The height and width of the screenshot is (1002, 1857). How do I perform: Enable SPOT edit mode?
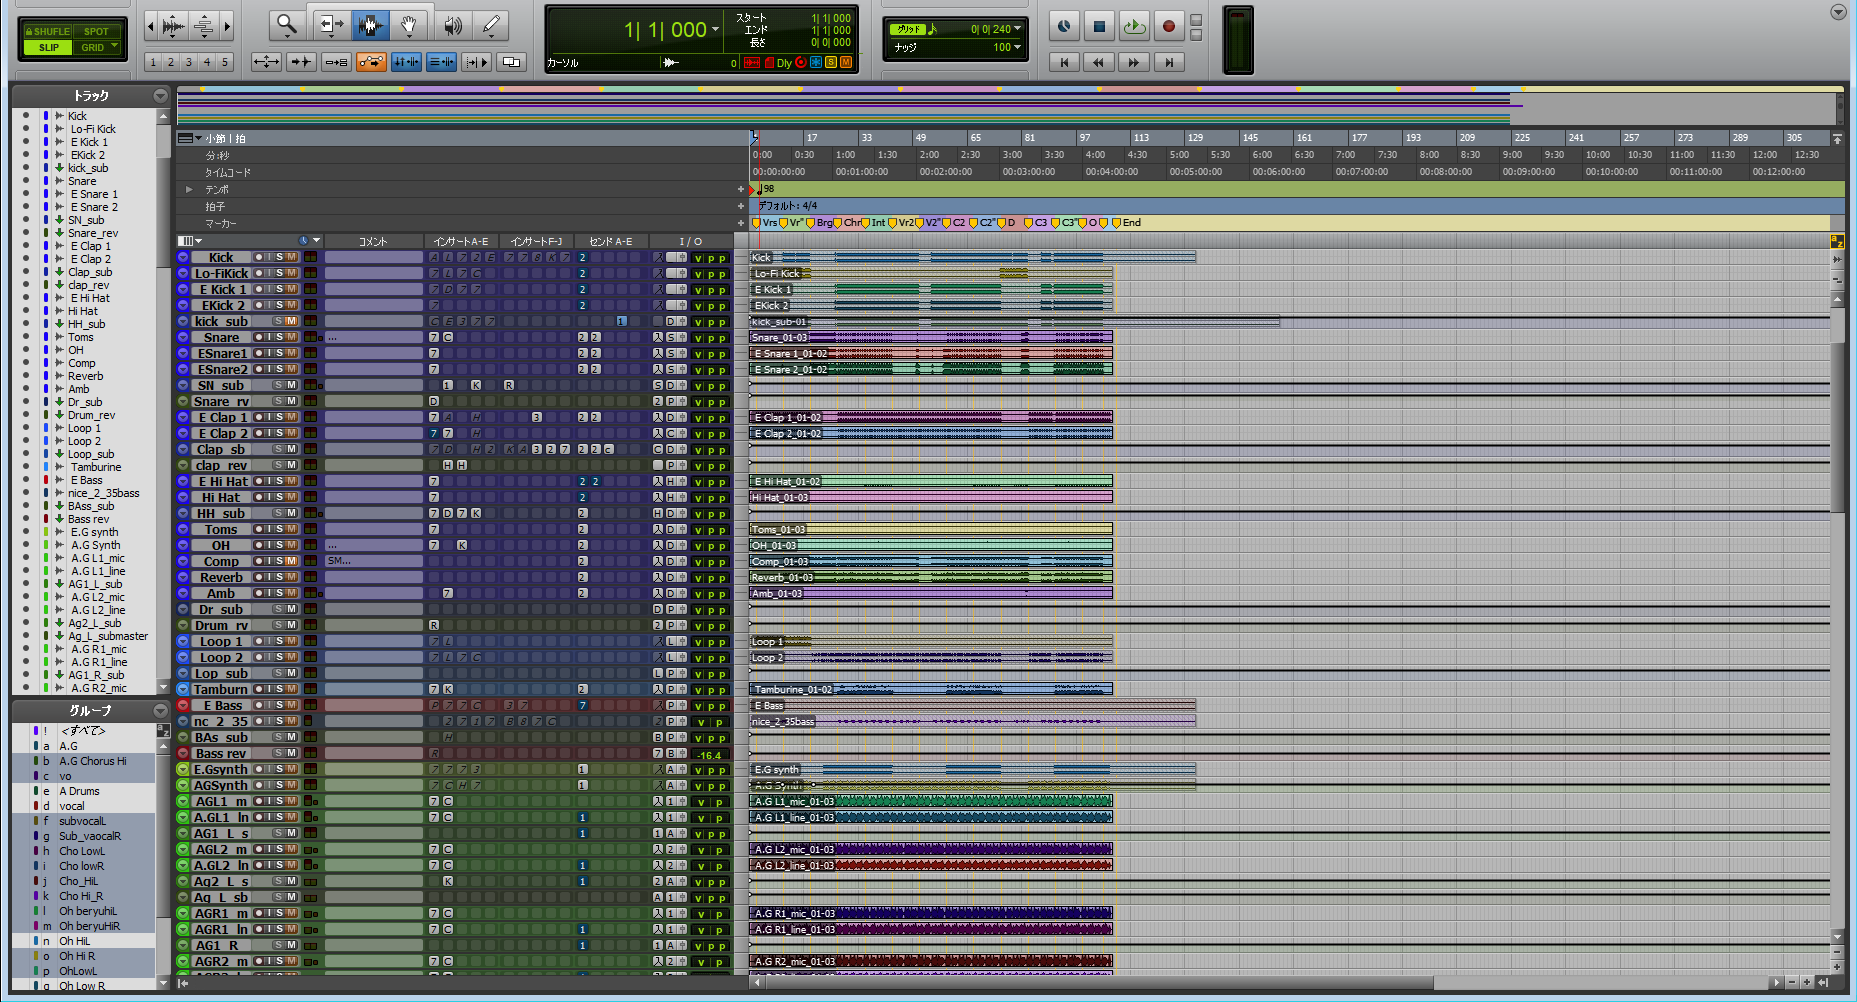point(97,31)
